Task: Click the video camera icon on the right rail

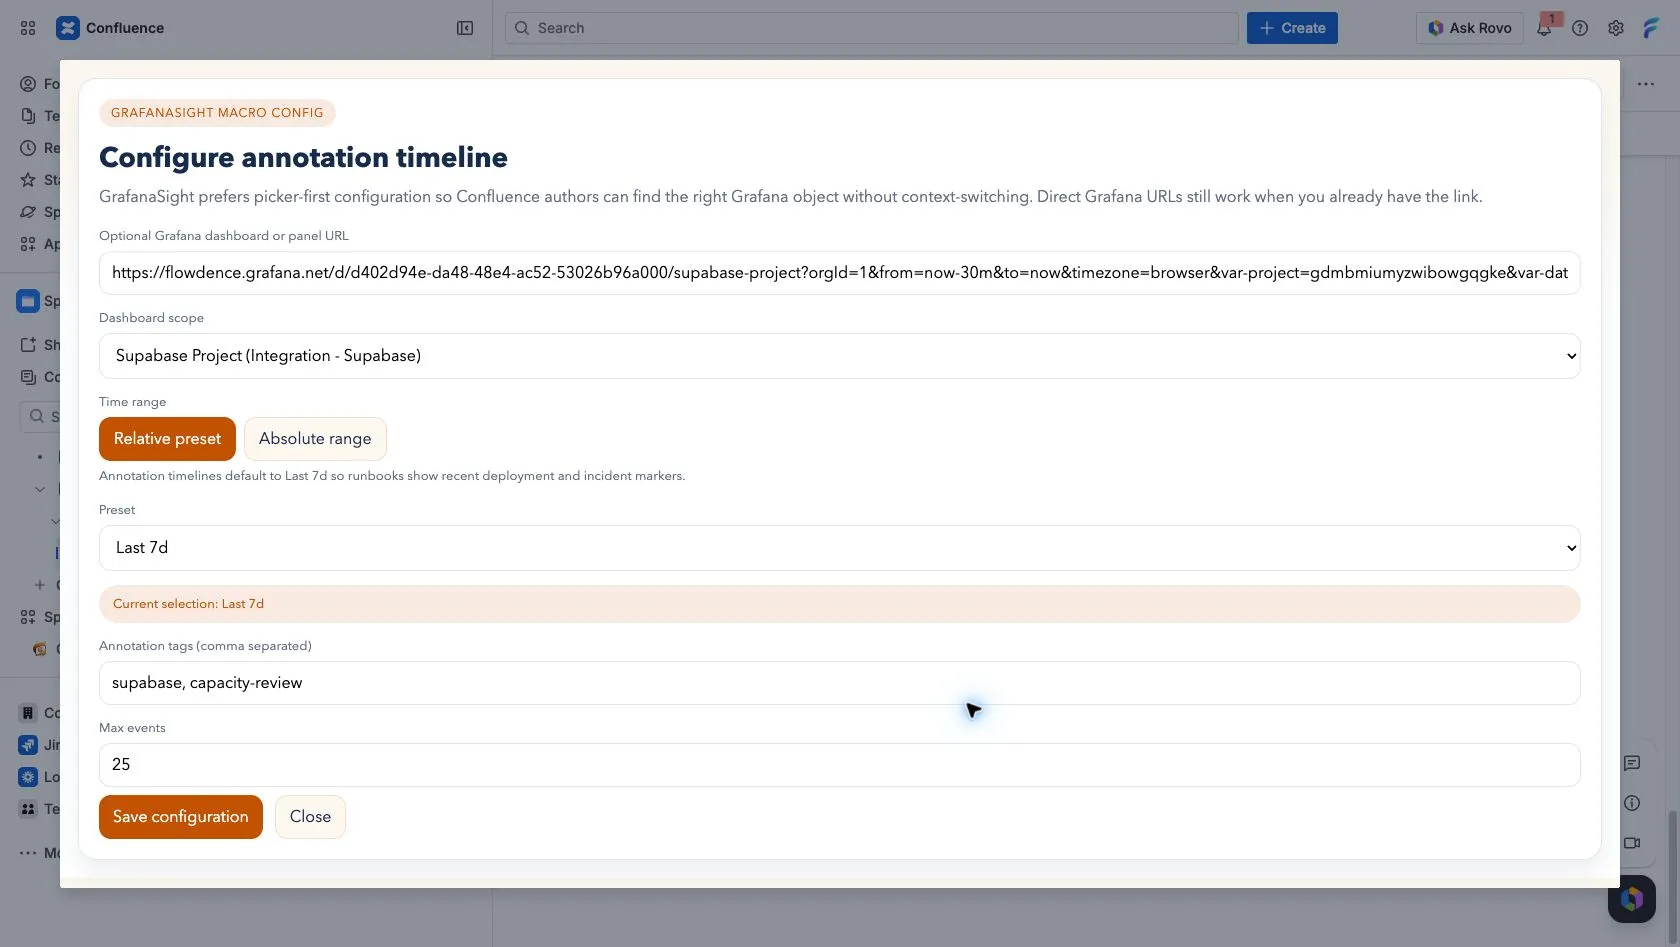Action: click(x=1632, y=843)
